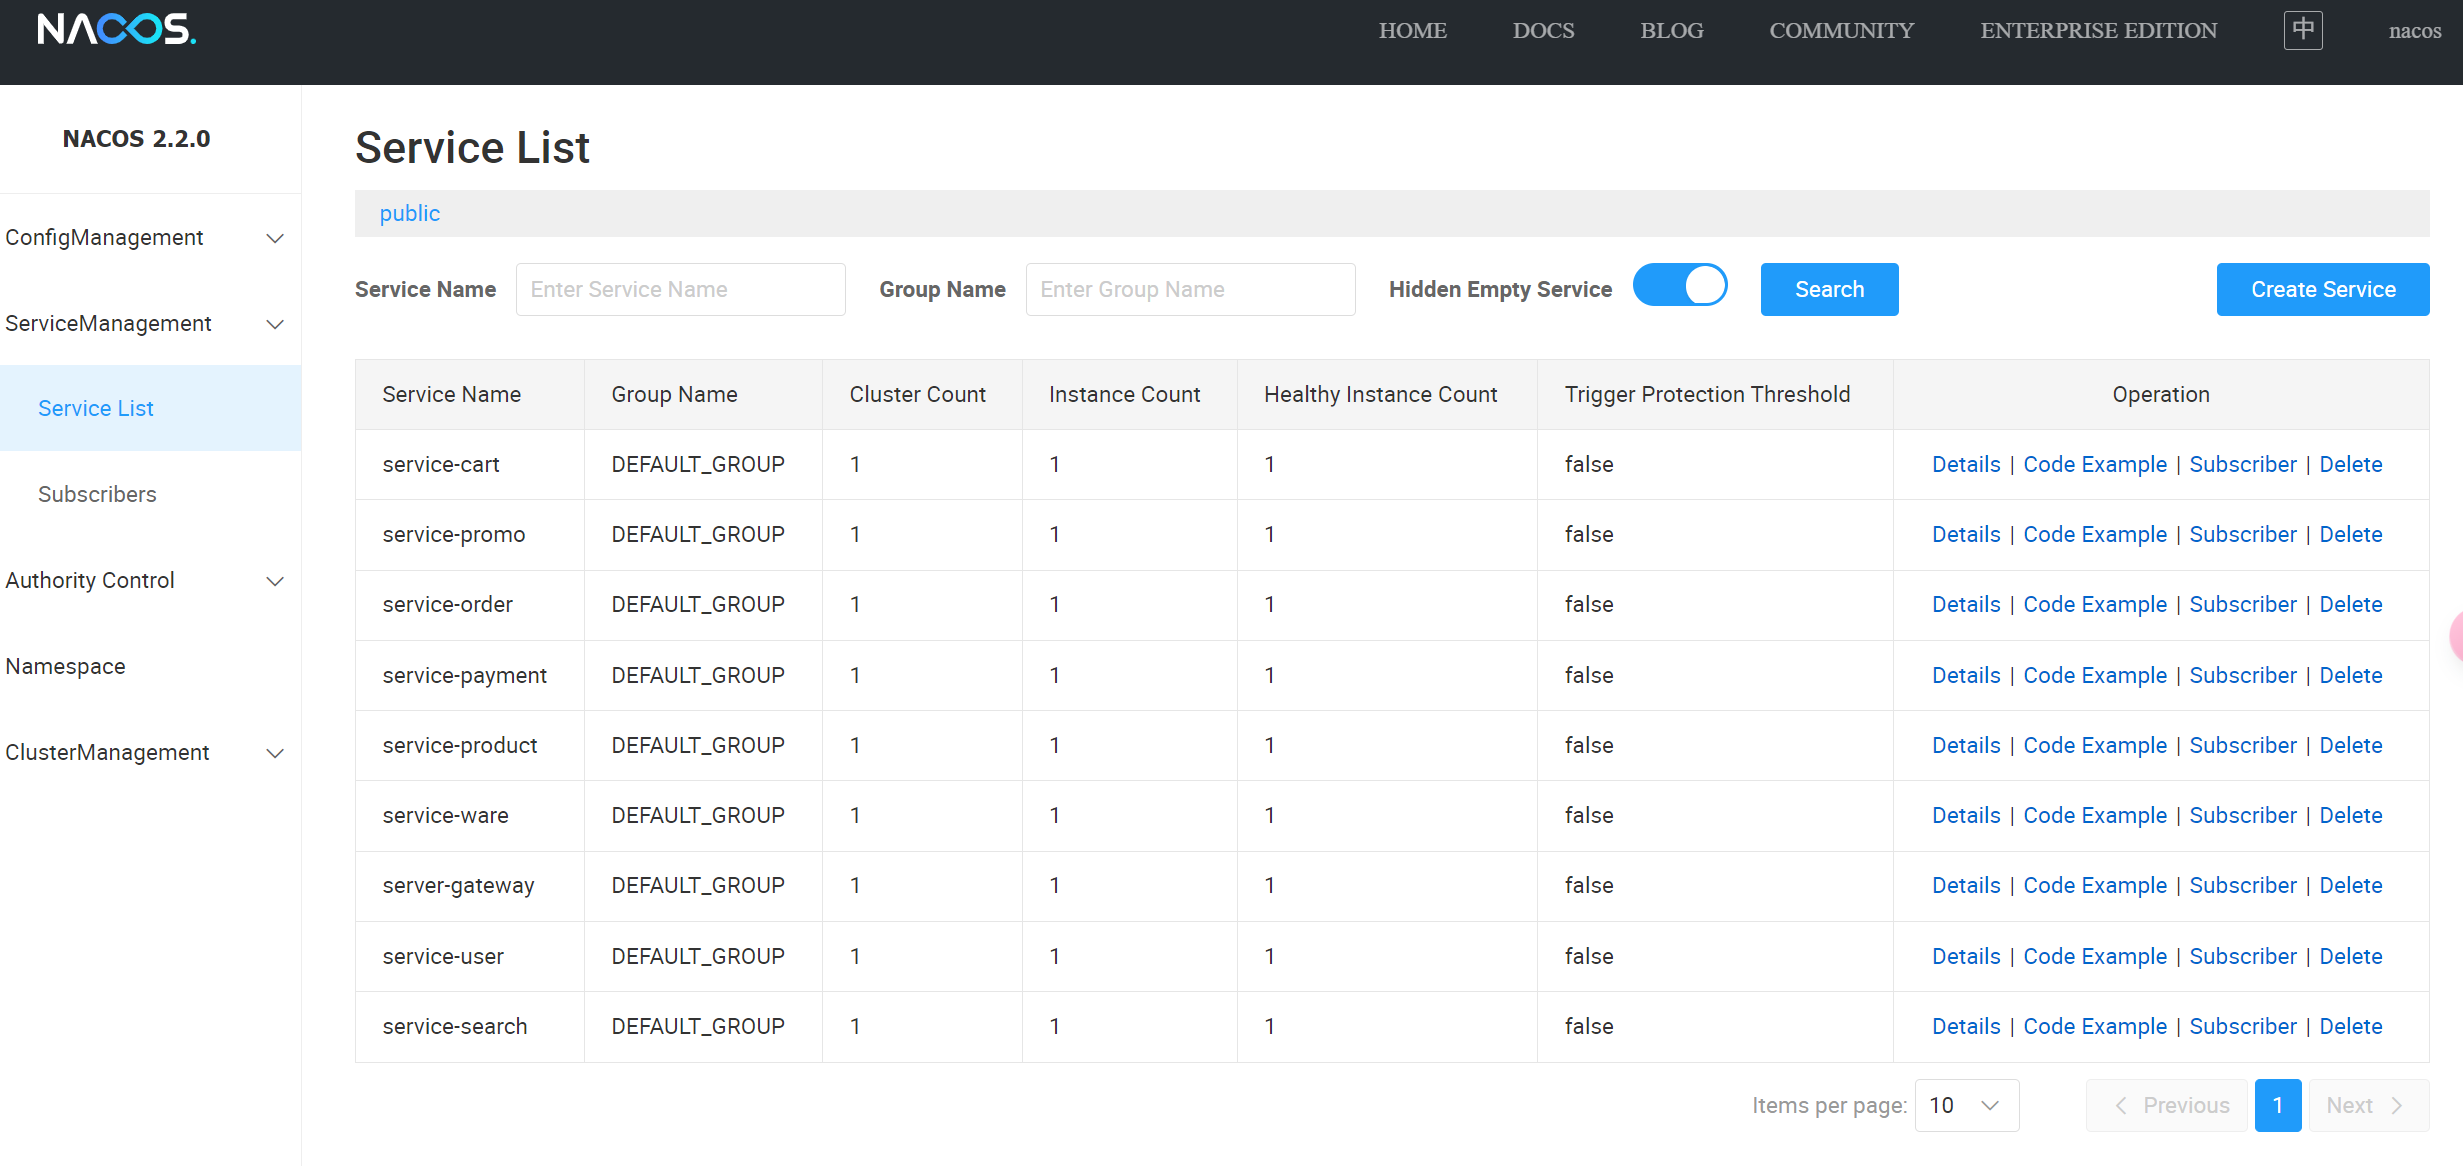Click the Previous page arrow button
The width and height of the screenshot is (2463, 1166).
coord(2166,1105)
